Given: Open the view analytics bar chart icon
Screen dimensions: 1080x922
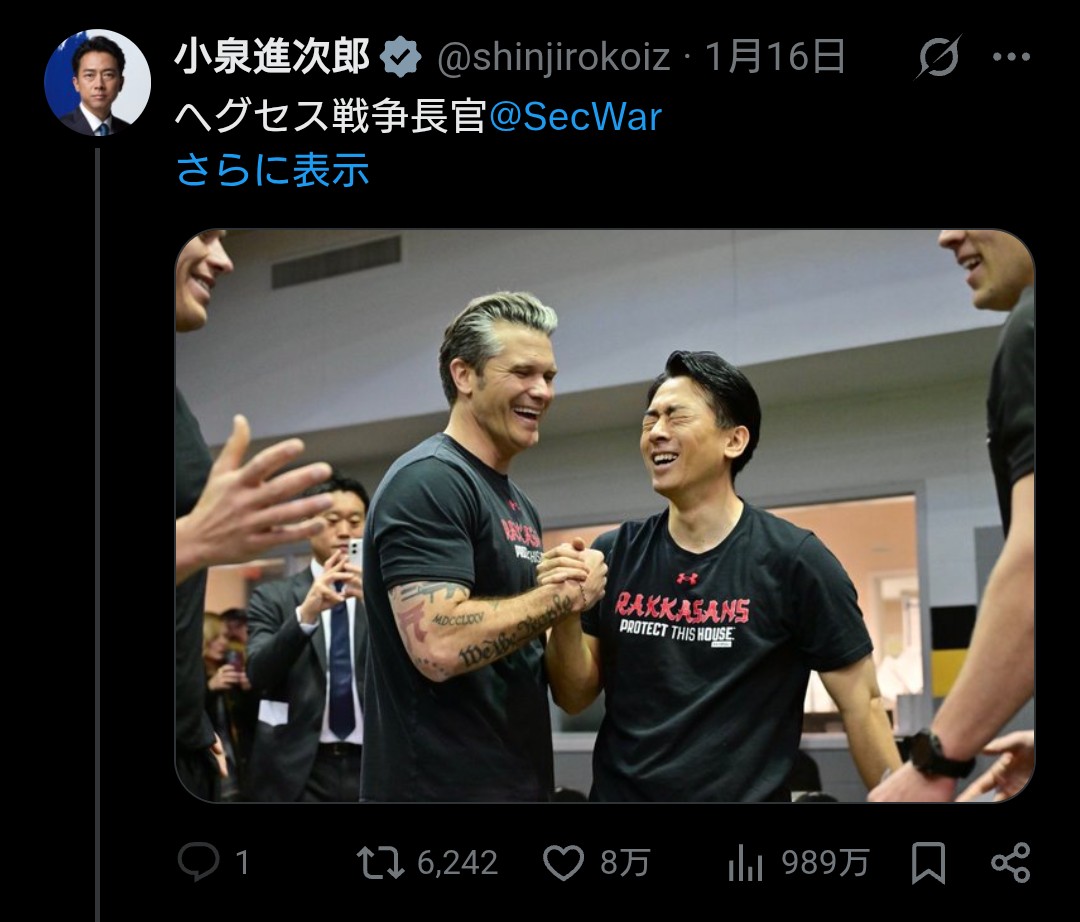Looking at the screenshot, I should point(745,863).
